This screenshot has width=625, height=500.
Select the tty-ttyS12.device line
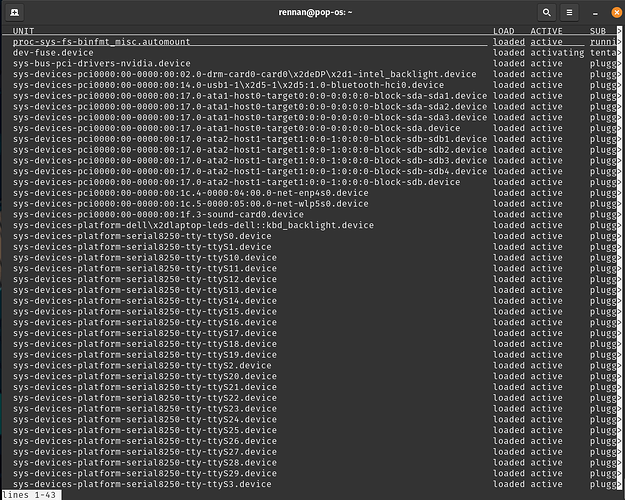point(145,279)
